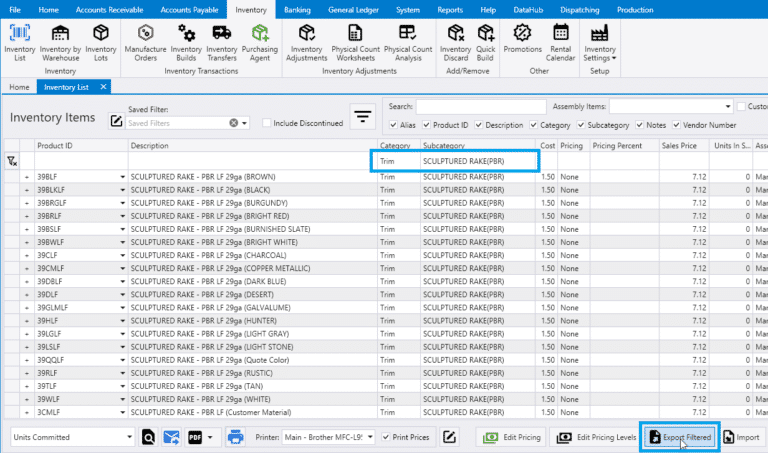
Task: Switch to the Banking ribbon tab
Action: pyautogui.click(x=297, y=10)
